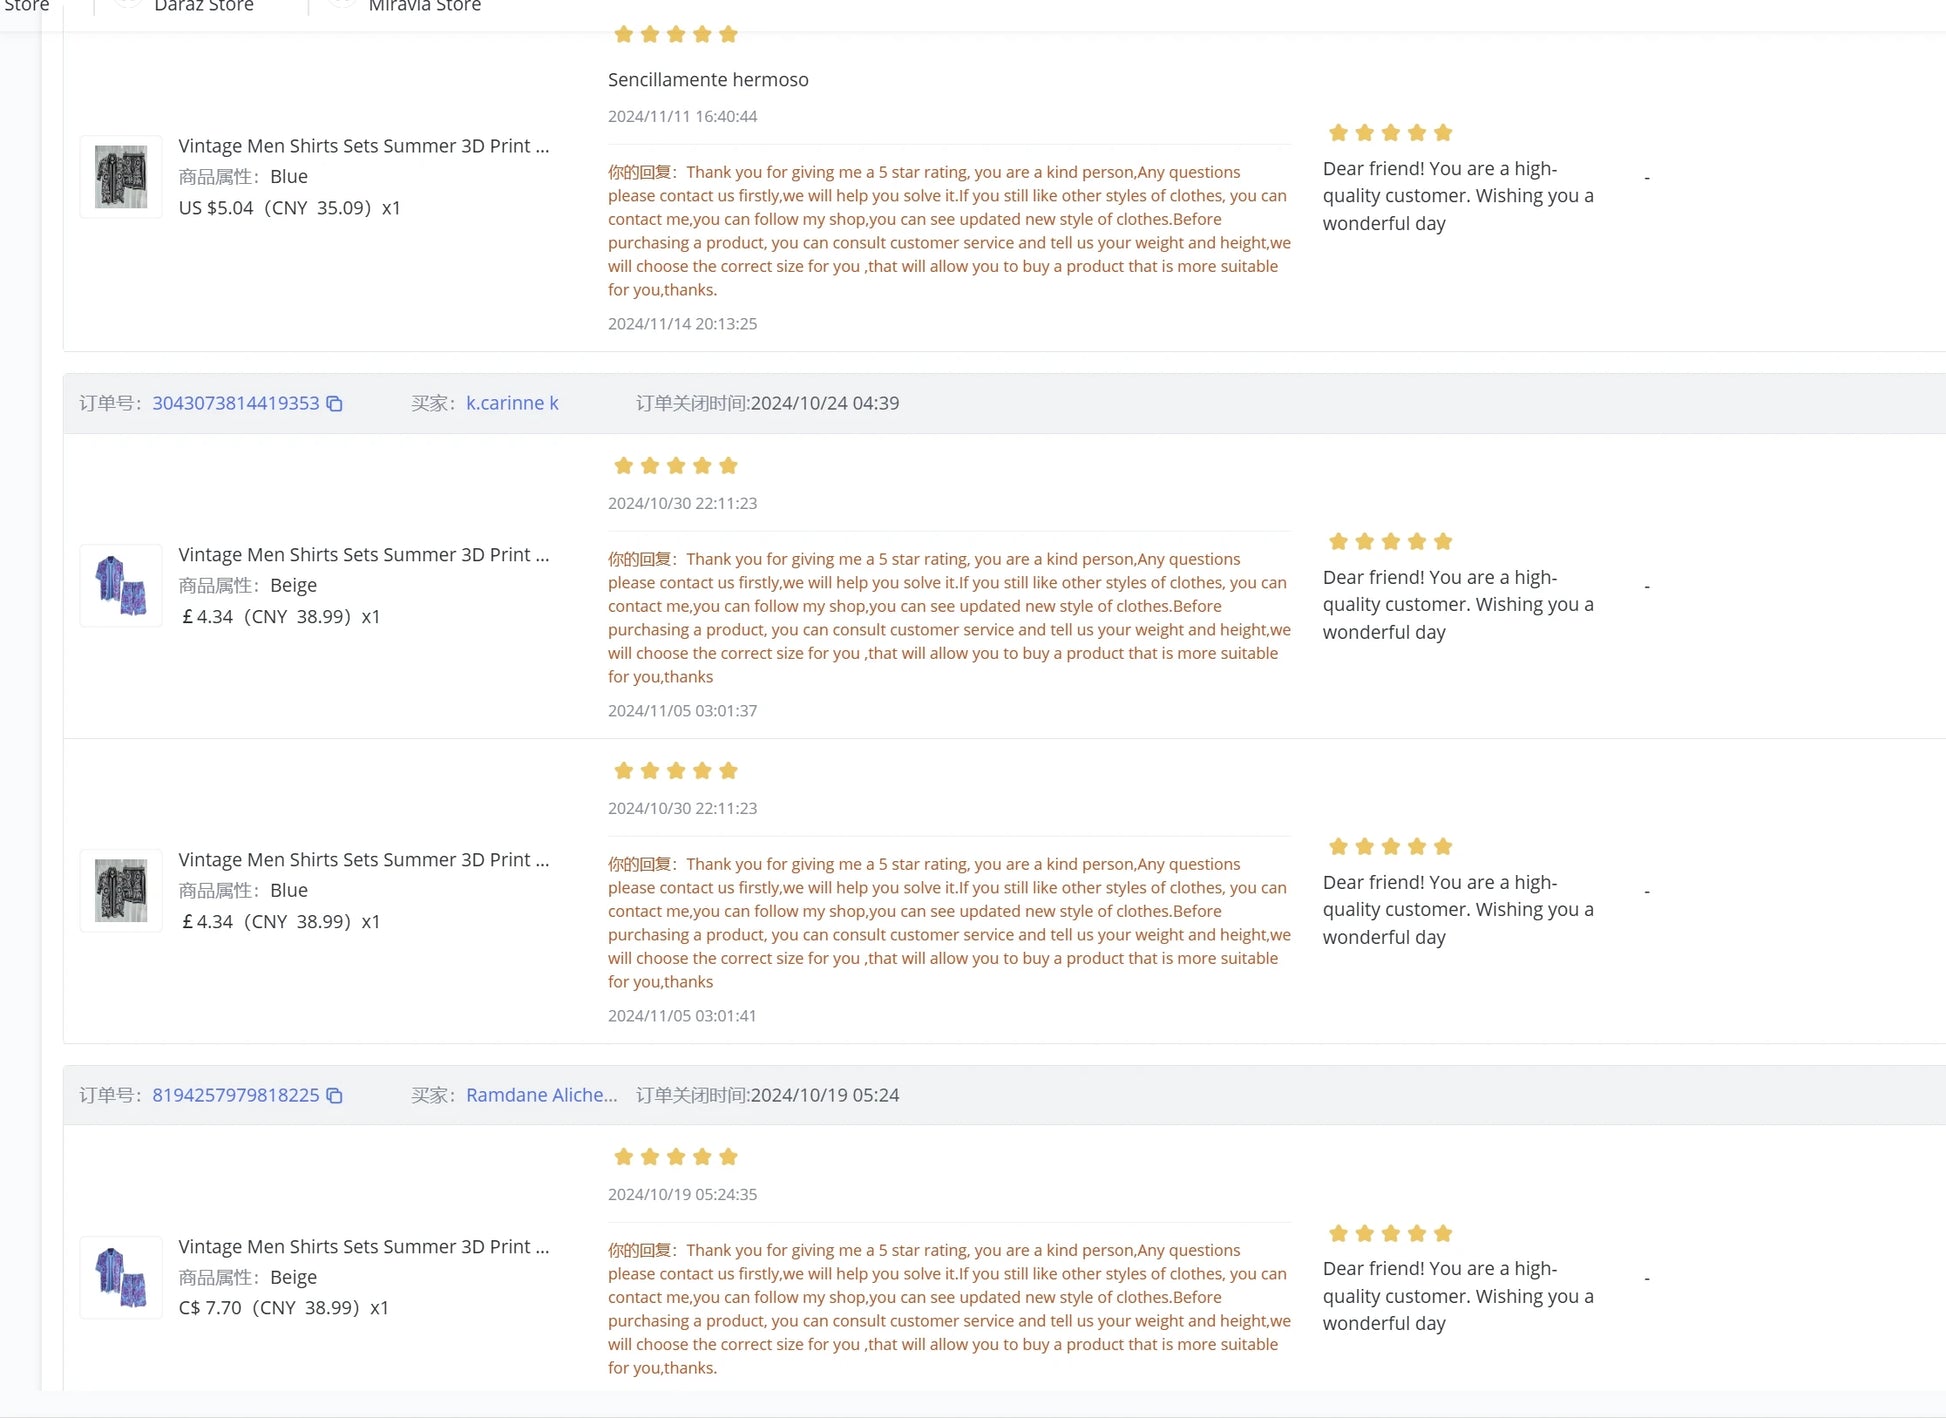Open thumbnail of Blue set priced US $5.04
Viewport: 1946px width, 1418px height.
pyautogui.click(x=121, y=177)
